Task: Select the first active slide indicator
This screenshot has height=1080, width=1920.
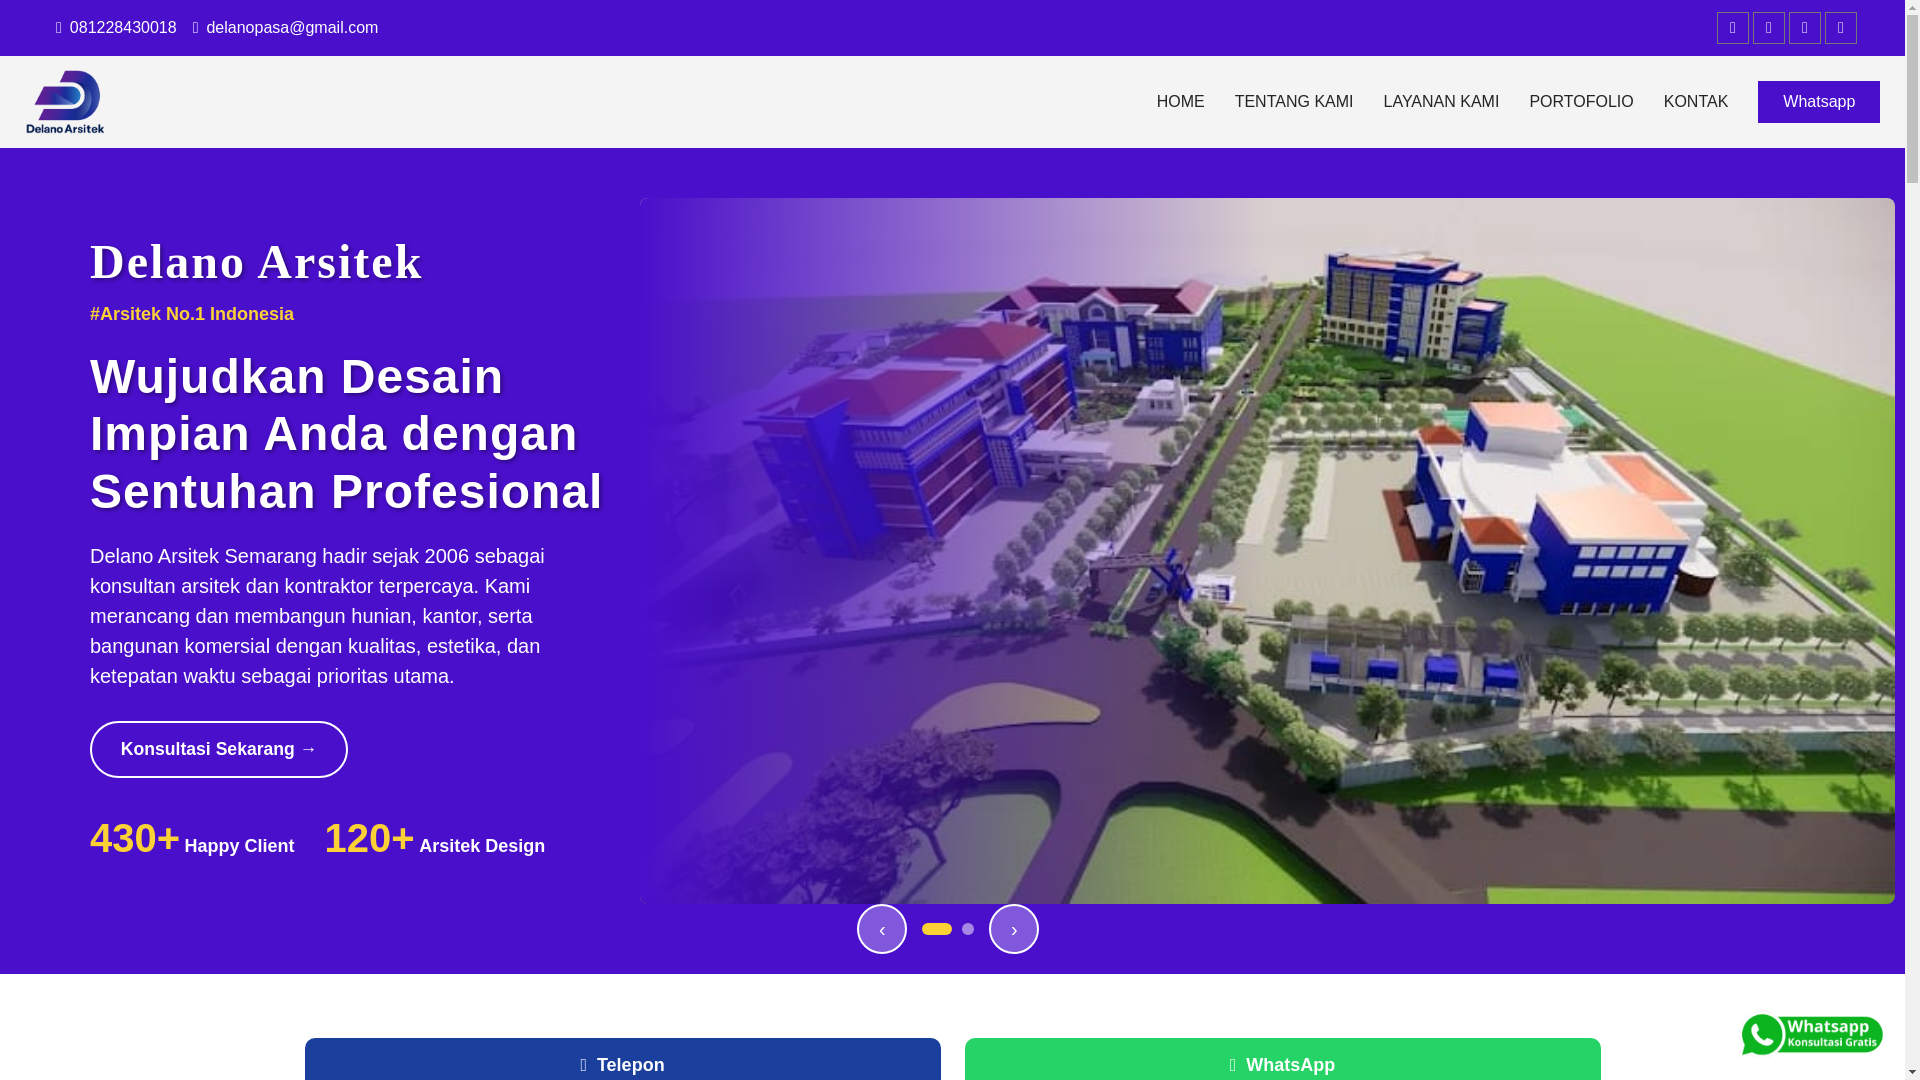Action: pos(936,929)
